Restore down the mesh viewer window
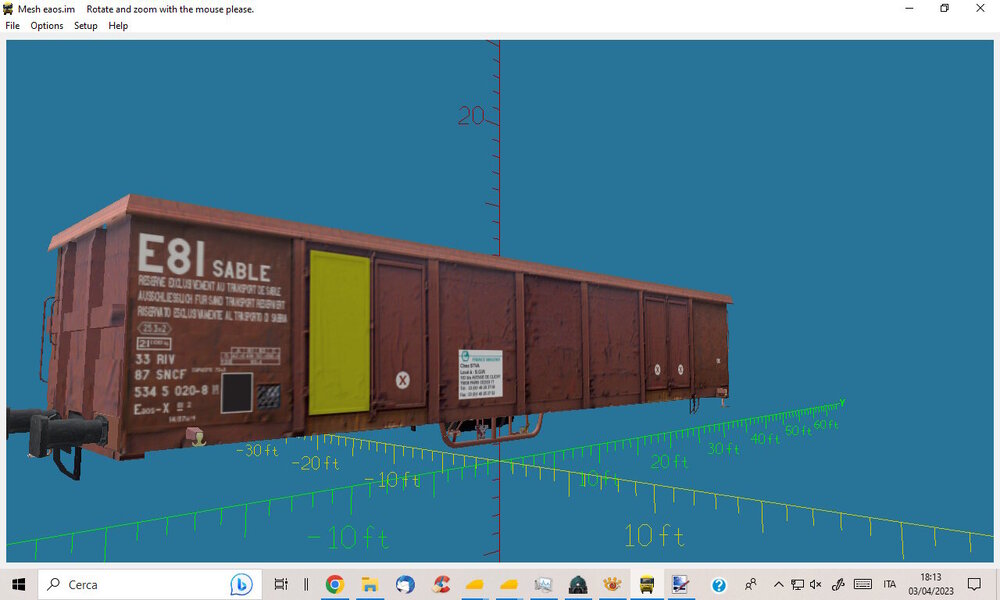The height and width of the screenshot is (600, 1000). [x=945, y=8]
